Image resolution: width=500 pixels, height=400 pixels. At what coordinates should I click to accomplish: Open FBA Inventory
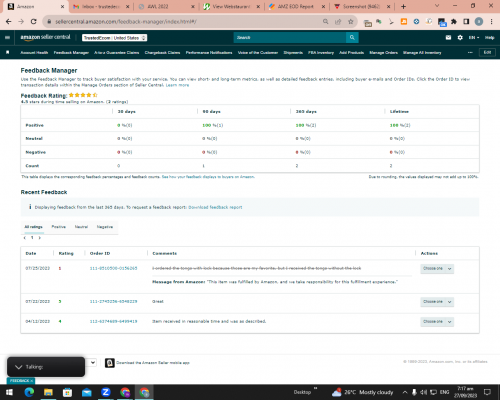pyautogui.click(x=321, y=53)
